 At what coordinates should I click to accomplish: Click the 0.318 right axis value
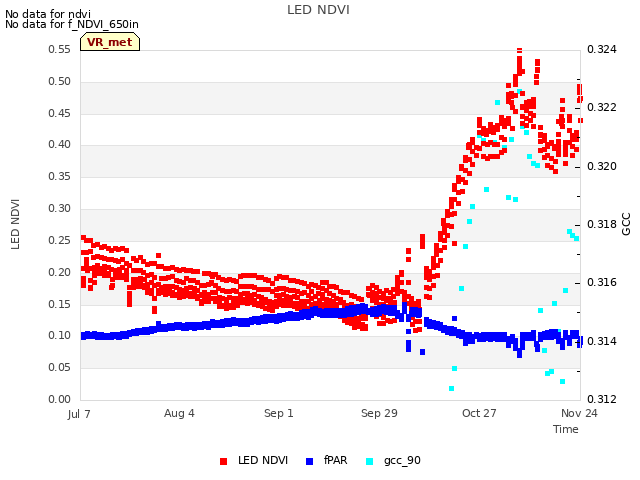[602, 224]
